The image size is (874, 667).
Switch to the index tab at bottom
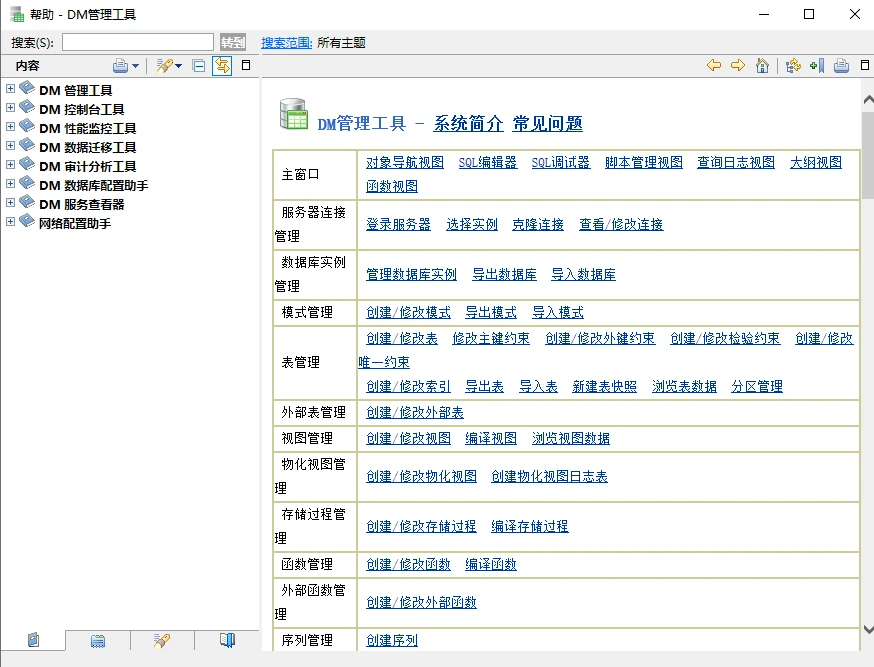pyautogui.click(x=97, y=641)
